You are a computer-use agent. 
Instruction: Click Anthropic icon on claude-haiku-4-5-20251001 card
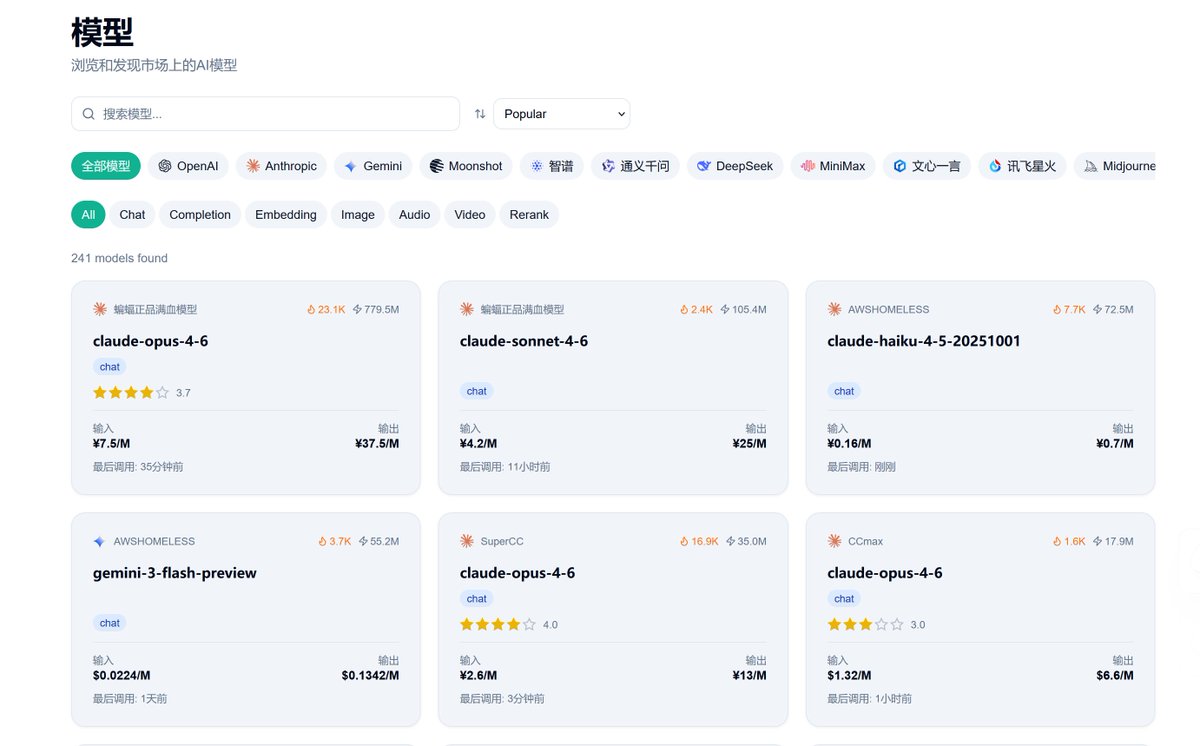pyautogui.click(x=834, y=310)
